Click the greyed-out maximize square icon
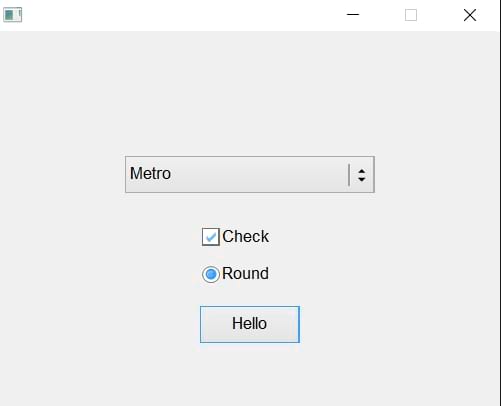This screenshot has width=501, height=406. pos(411,15)
